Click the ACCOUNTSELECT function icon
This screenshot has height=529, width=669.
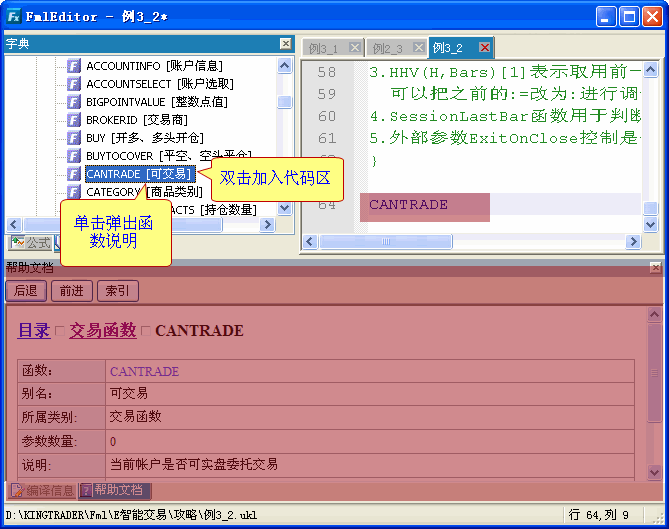coord(73,84)
